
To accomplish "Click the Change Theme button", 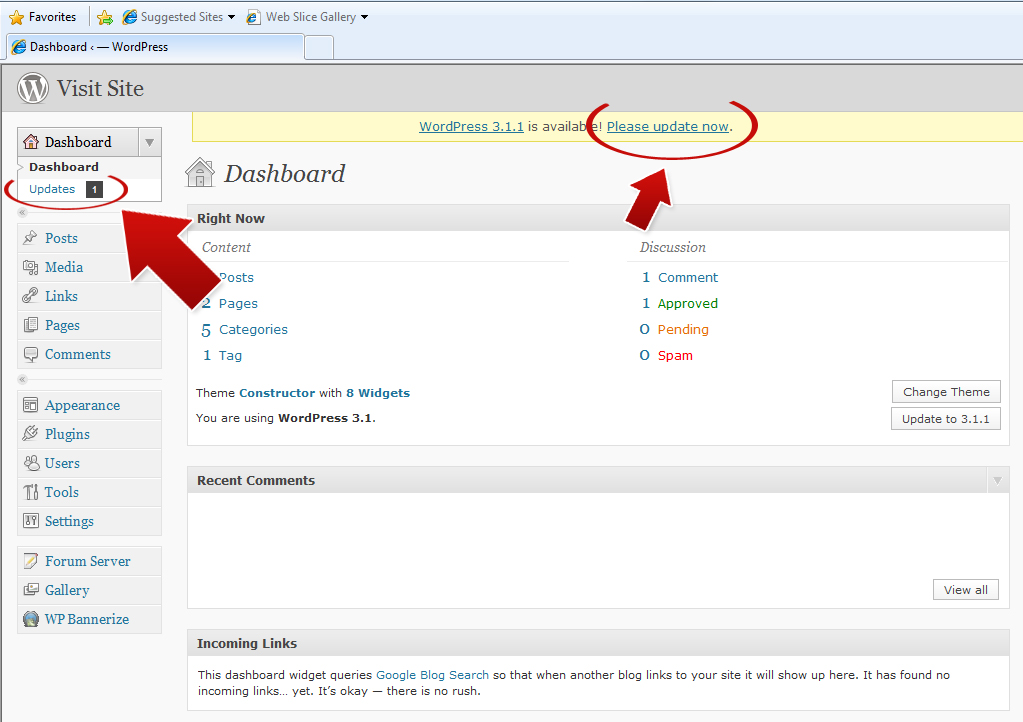I will tap(946, 392).
